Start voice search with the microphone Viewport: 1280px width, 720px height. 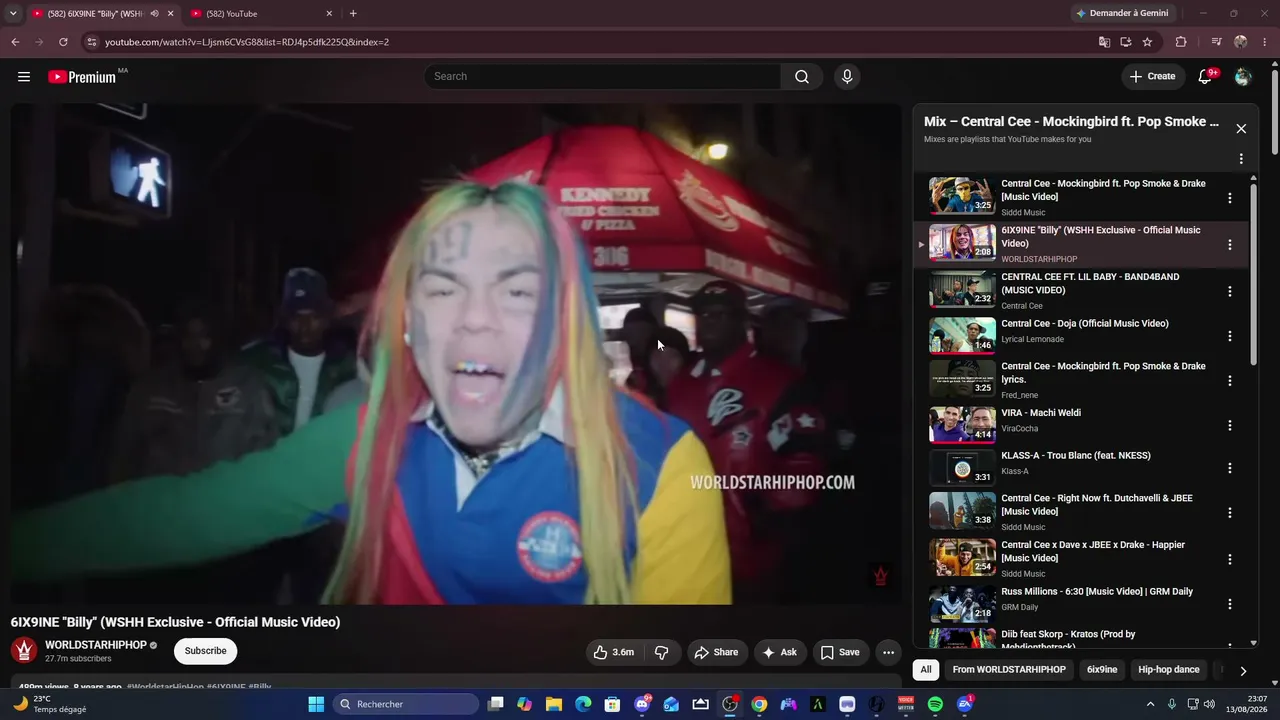[847, 77]
